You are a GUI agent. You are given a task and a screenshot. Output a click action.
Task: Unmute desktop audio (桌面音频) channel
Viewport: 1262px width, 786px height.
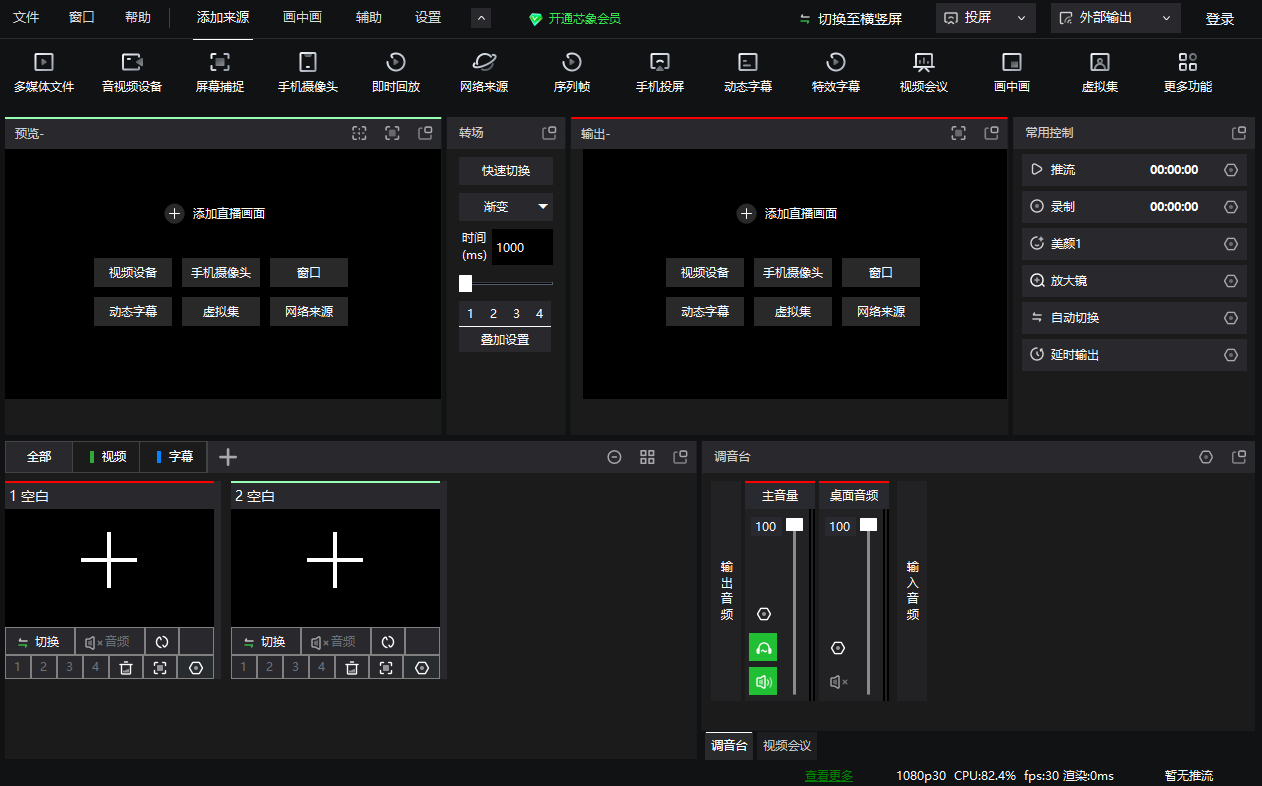coord(838,681)
